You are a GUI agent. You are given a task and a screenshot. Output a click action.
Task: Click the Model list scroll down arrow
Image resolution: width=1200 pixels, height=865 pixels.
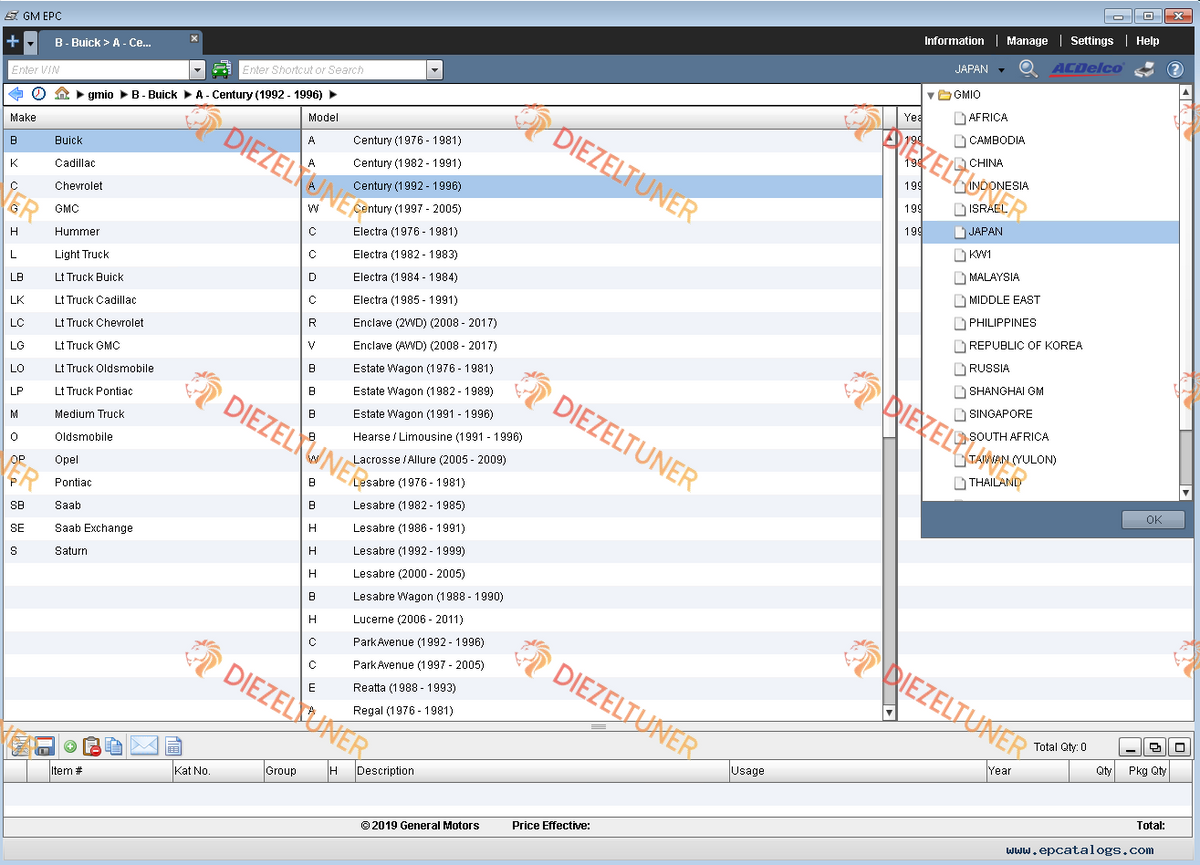click(889, 713)
